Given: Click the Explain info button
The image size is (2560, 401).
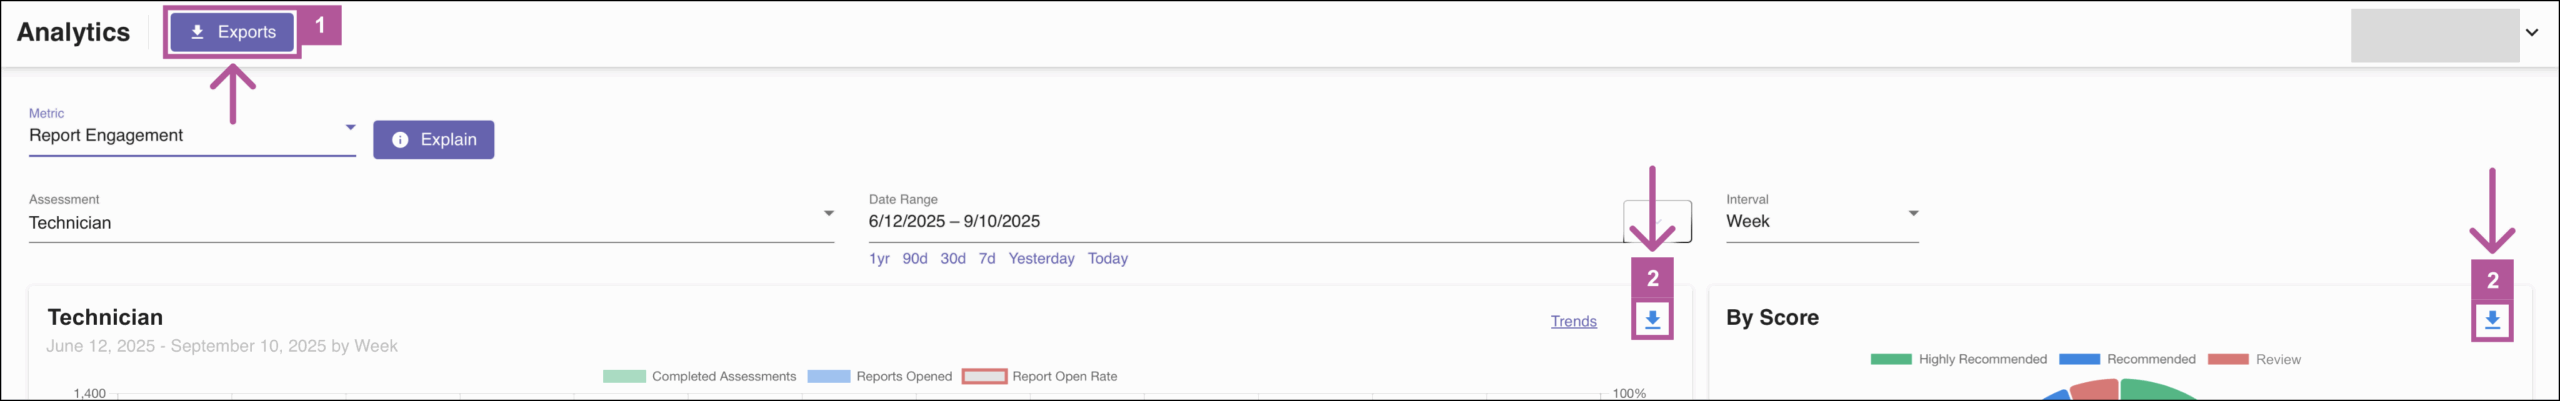Looking at the screenshot, I should pyautogui.click(x=433, y=140).
